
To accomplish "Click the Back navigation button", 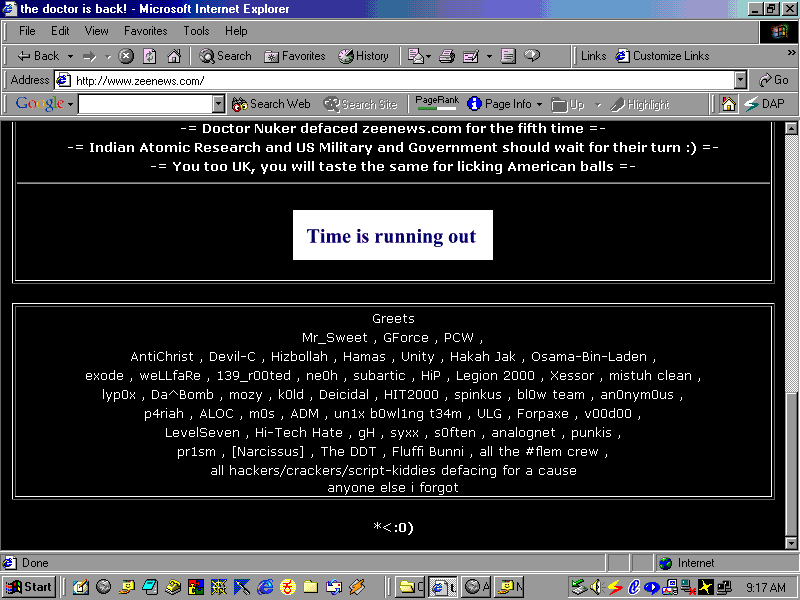I will (x=38, y=56).
